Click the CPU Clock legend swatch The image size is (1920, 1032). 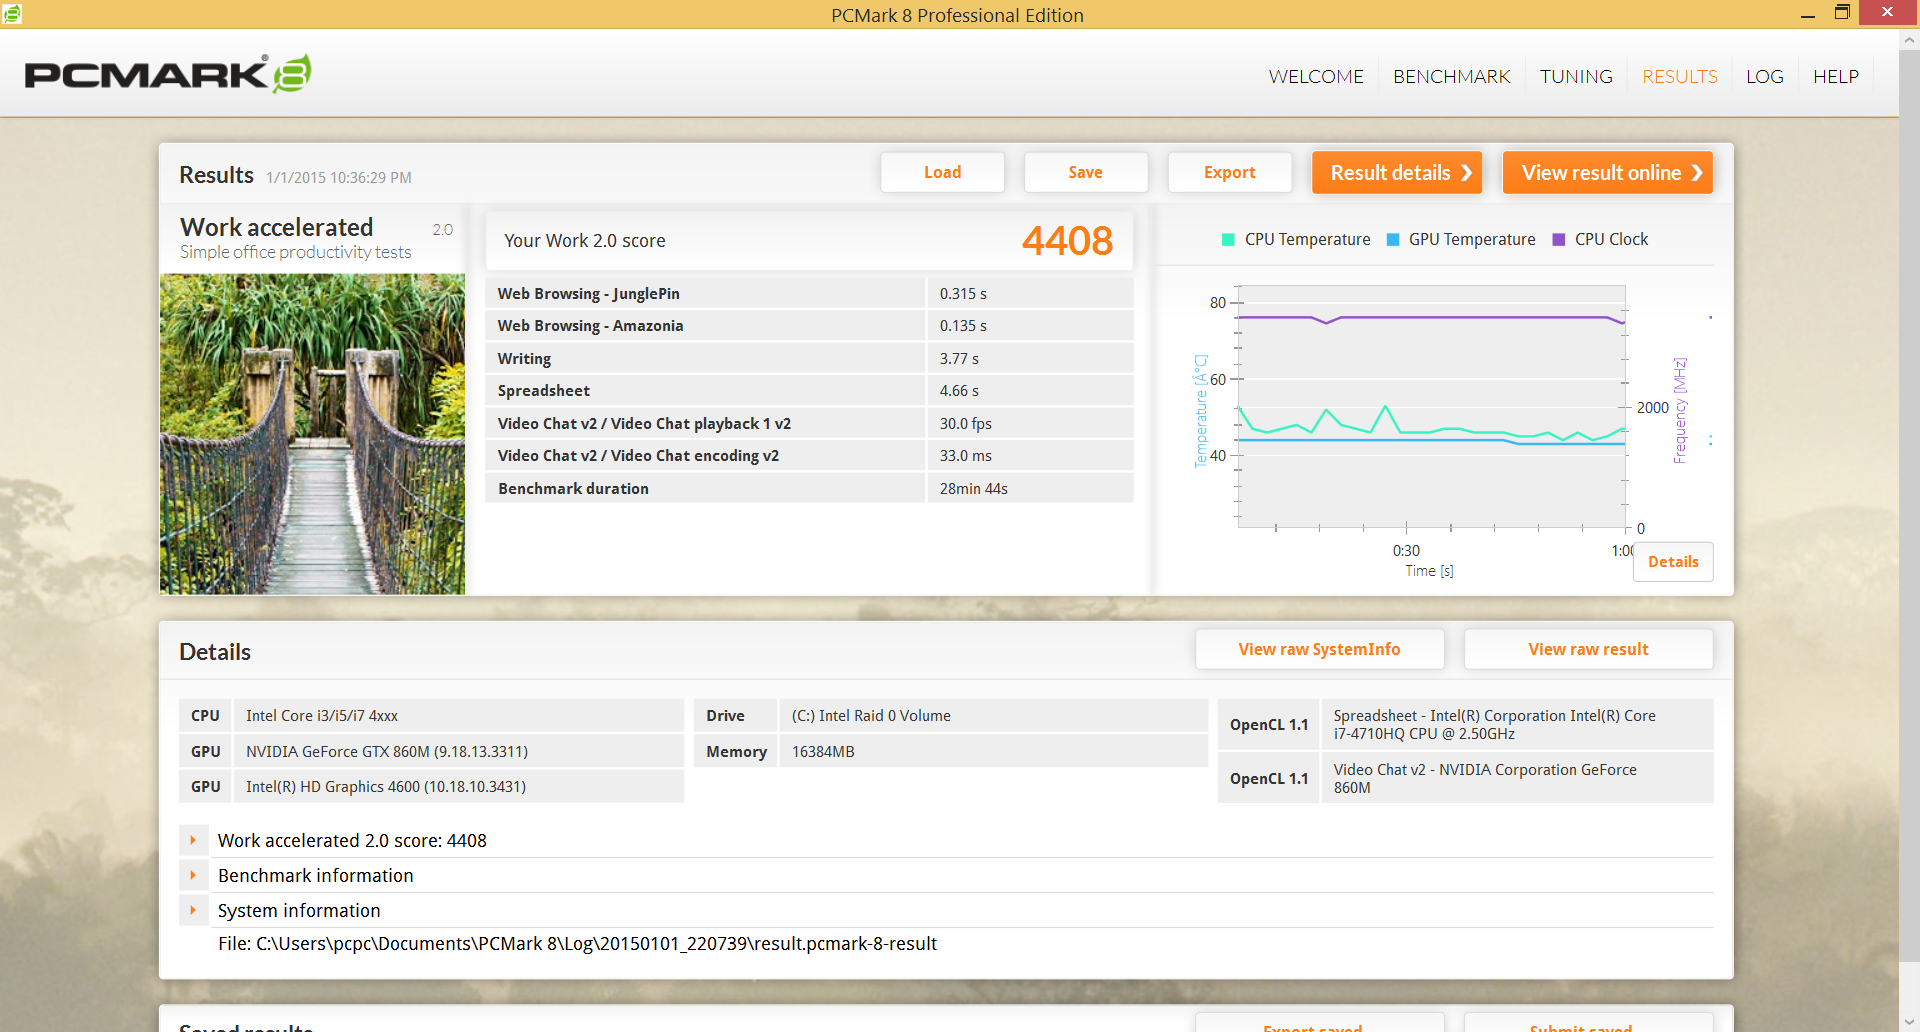point(1558,240)
